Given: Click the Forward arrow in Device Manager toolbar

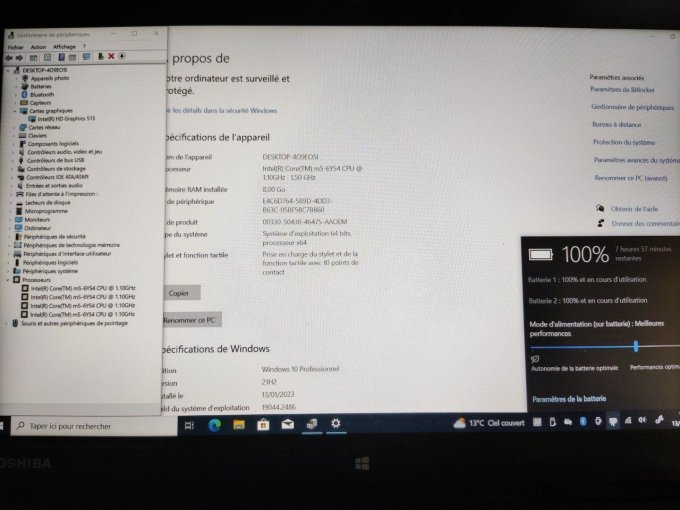Looking at the screenshot, I should point(19,57).
